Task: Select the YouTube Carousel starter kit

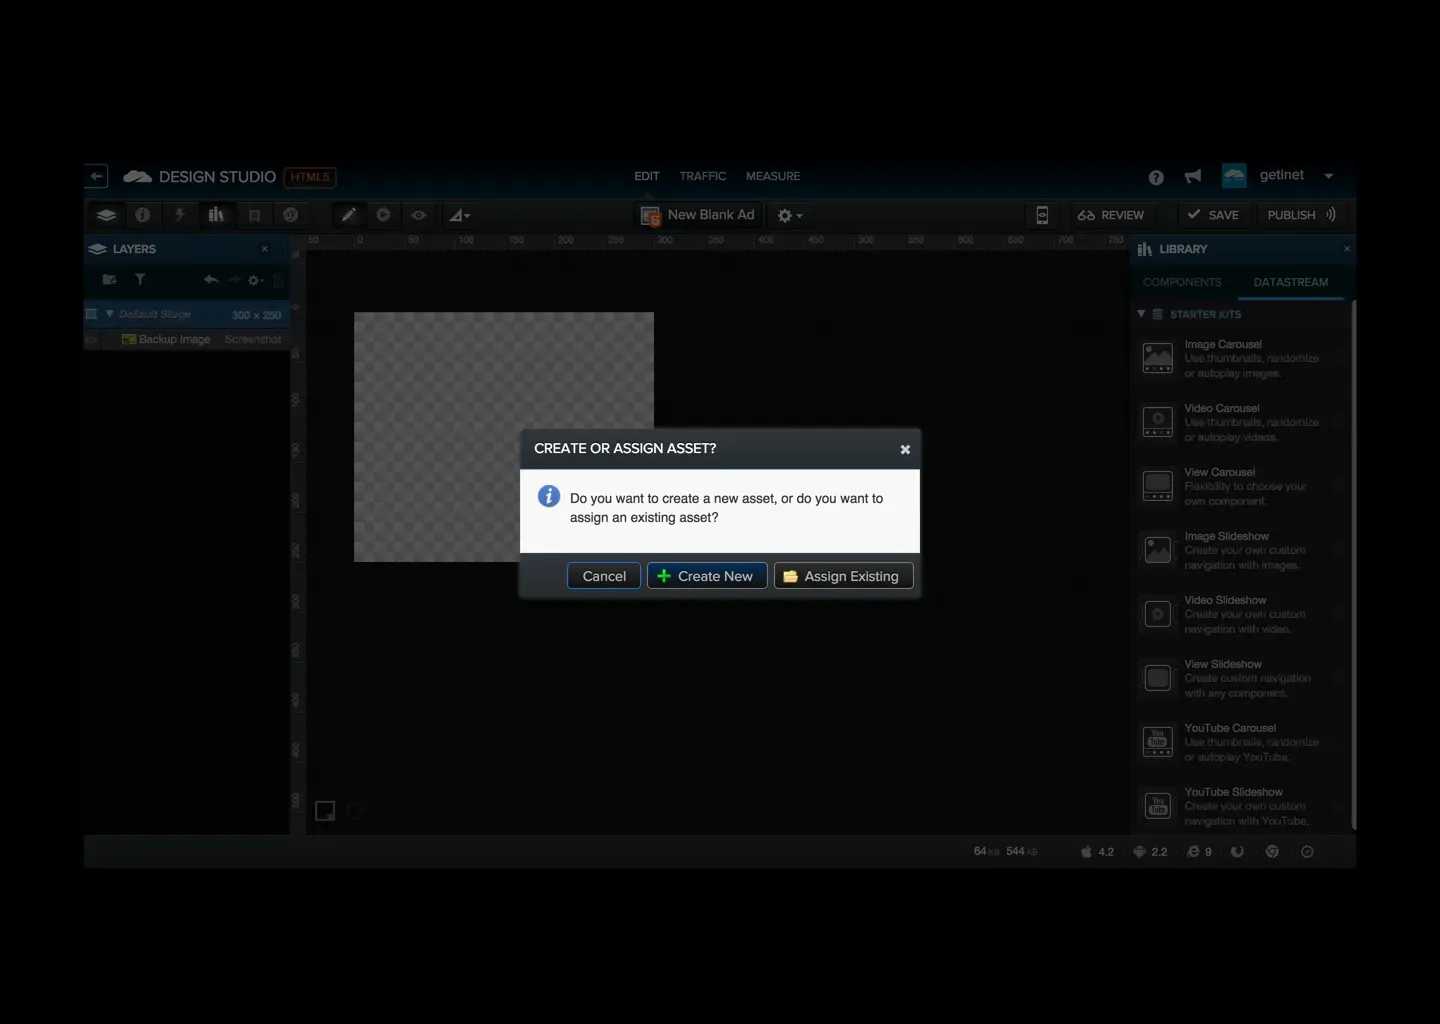Action: tap(1241, 742)
